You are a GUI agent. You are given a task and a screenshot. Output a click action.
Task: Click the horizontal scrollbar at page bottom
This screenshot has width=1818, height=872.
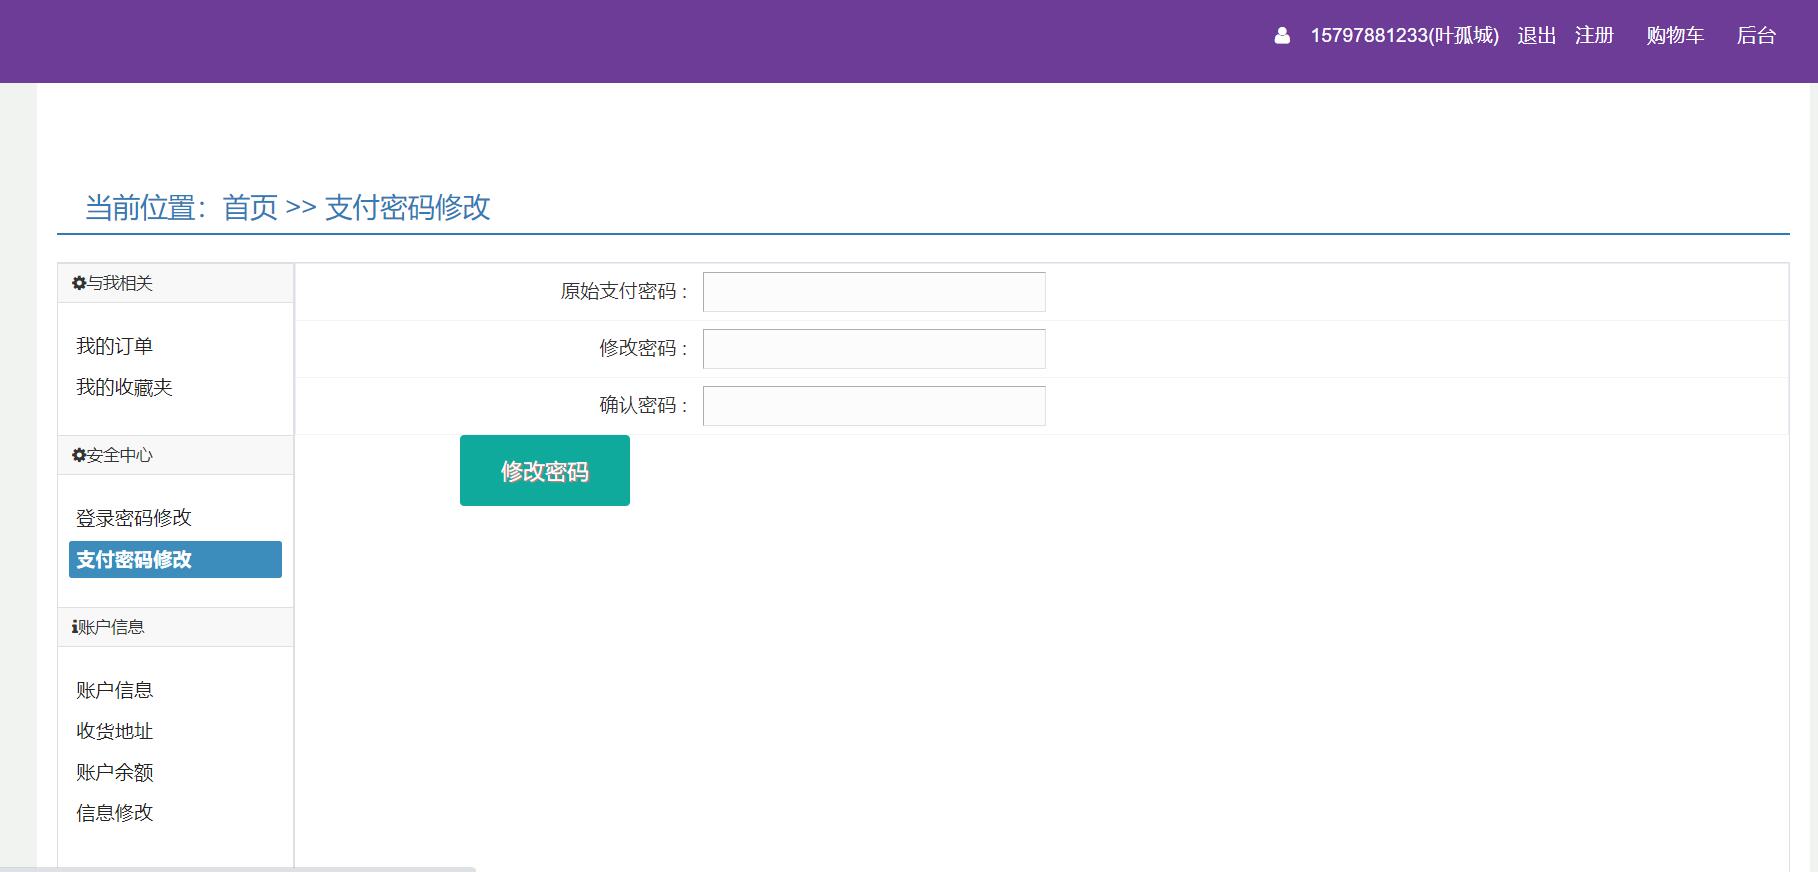tap(238, 868)
